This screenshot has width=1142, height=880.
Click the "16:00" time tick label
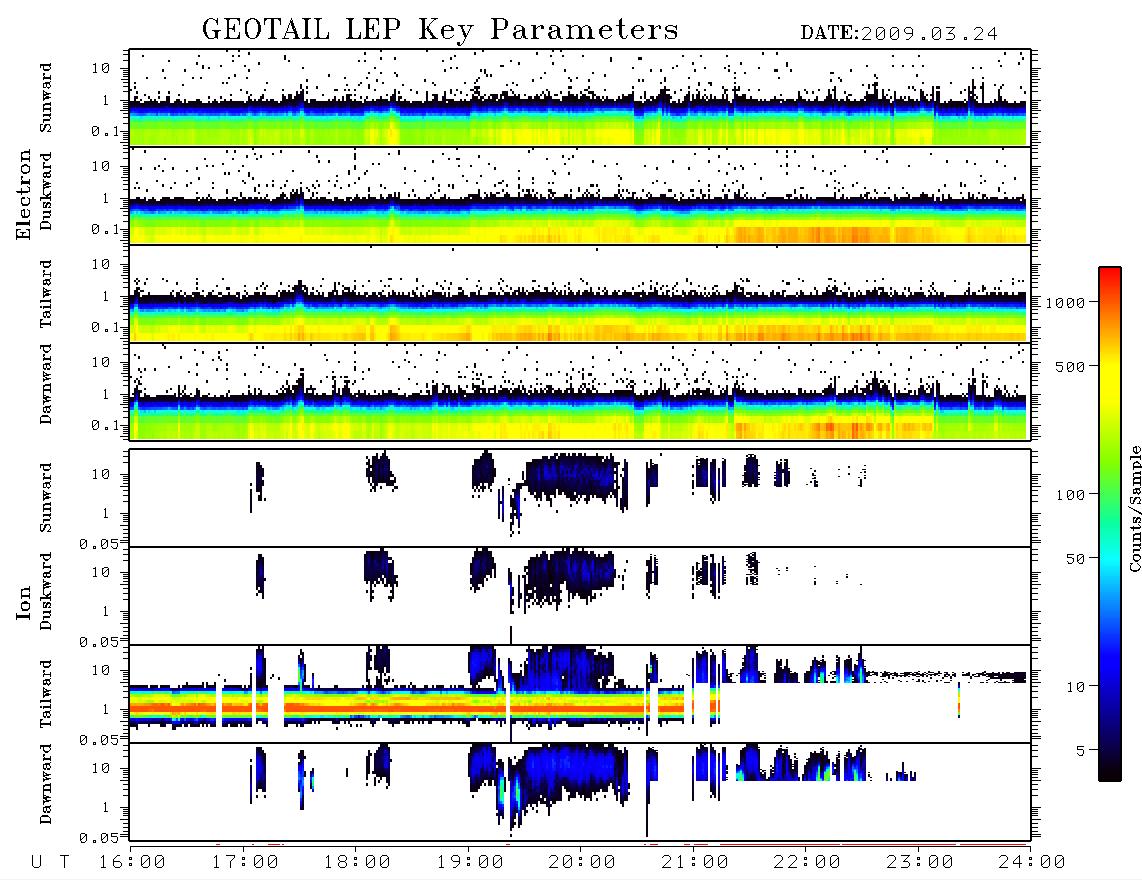pyautogui.click(x=132, y=863)
